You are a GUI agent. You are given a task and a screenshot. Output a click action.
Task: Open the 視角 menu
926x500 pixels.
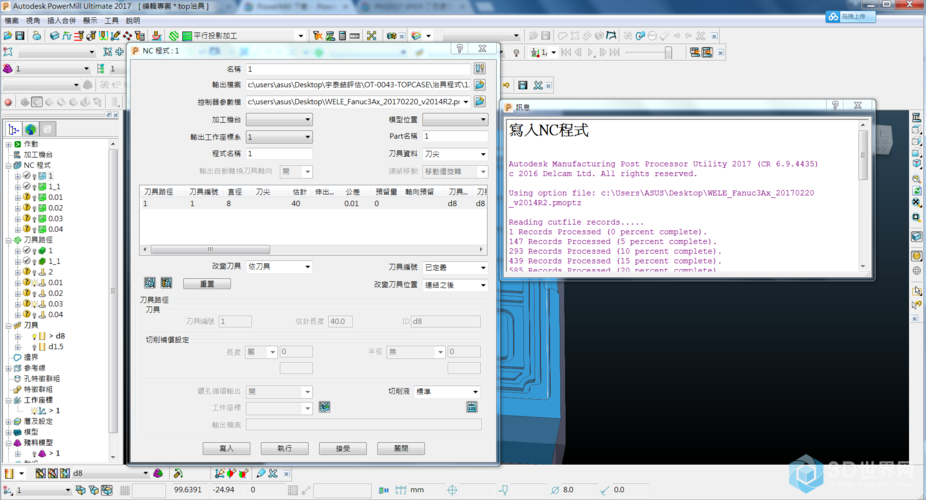point(33,21)
